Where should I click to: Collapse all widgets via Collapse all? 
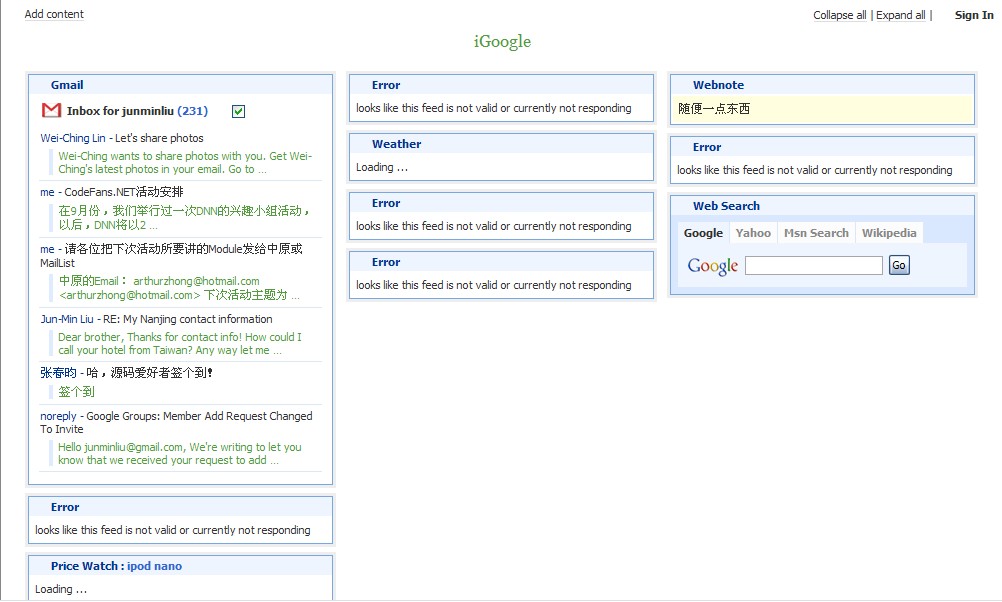[x=840, y=15]
